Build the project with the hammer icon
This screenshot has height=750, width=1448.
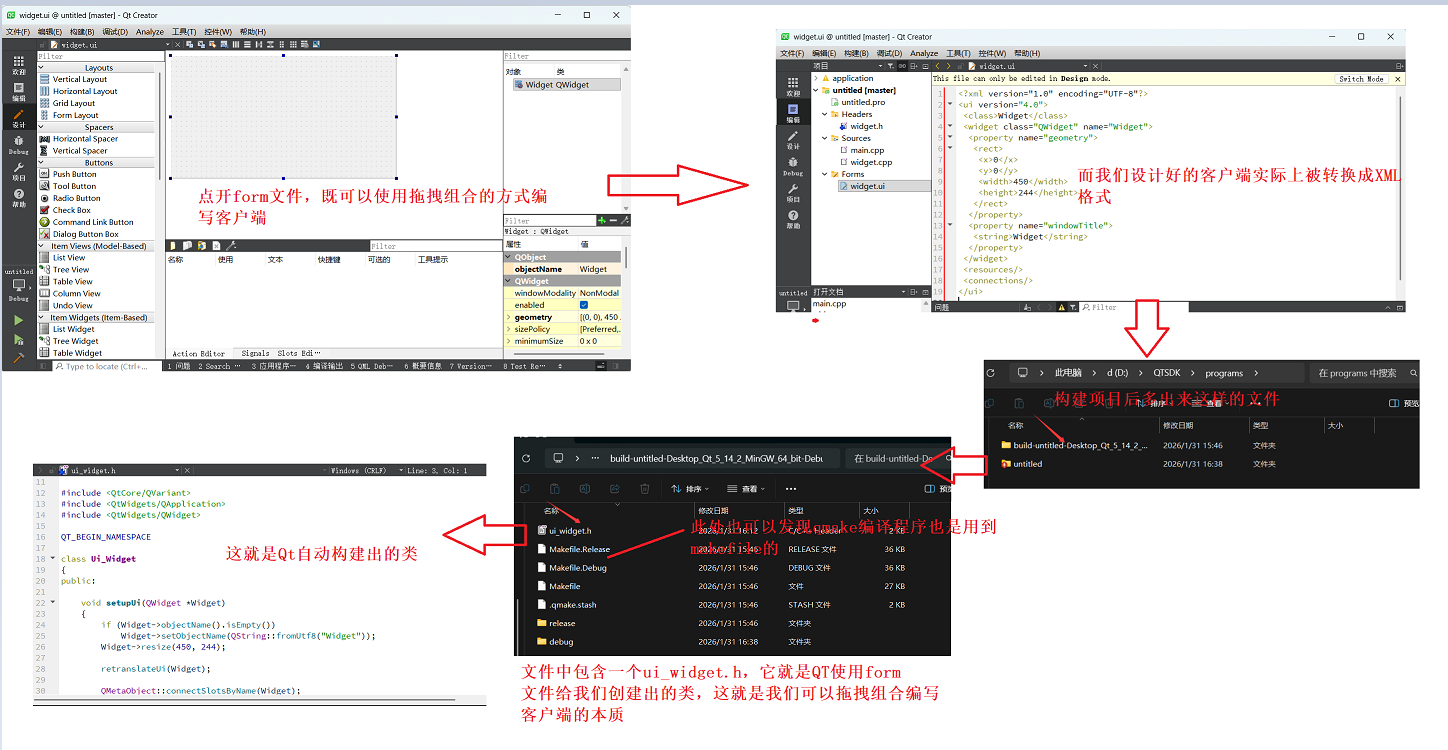pyautogui.click(x=18, y=358)
